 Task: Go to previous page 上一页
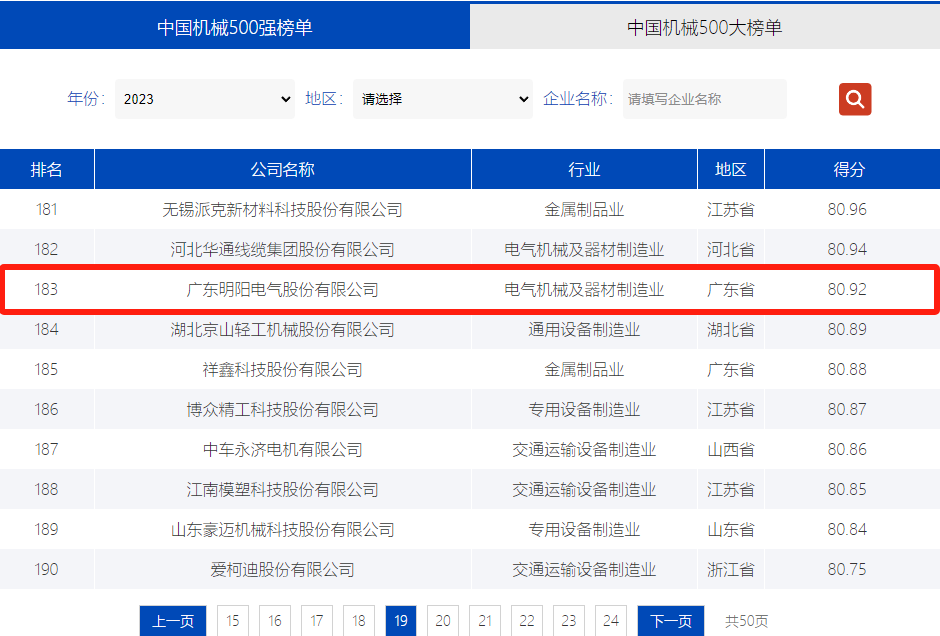(173, 620)
